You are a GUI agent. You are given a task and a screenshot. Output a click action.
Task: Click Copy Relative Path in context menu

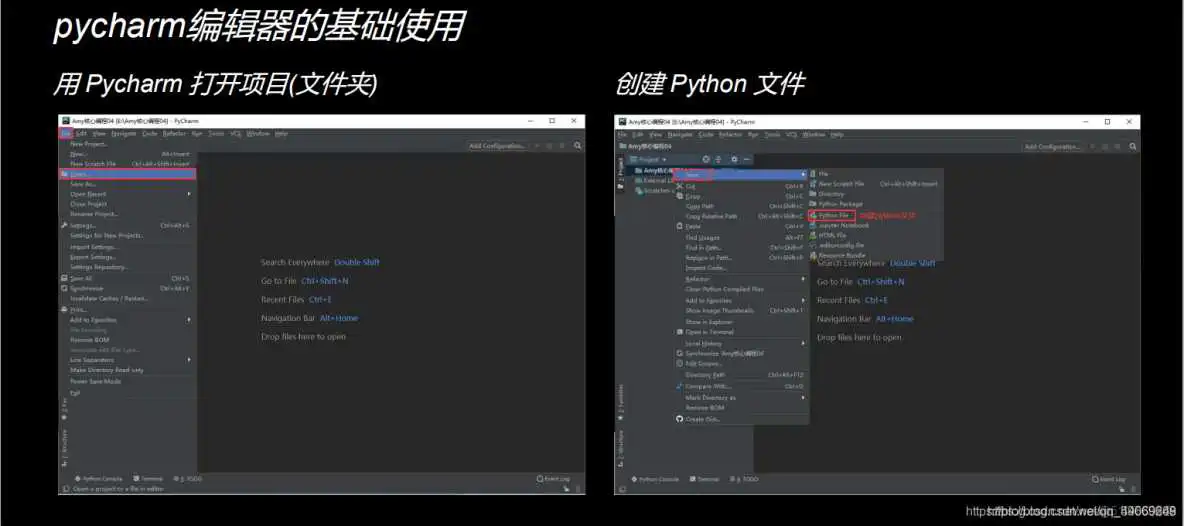(x=711, y=217)
